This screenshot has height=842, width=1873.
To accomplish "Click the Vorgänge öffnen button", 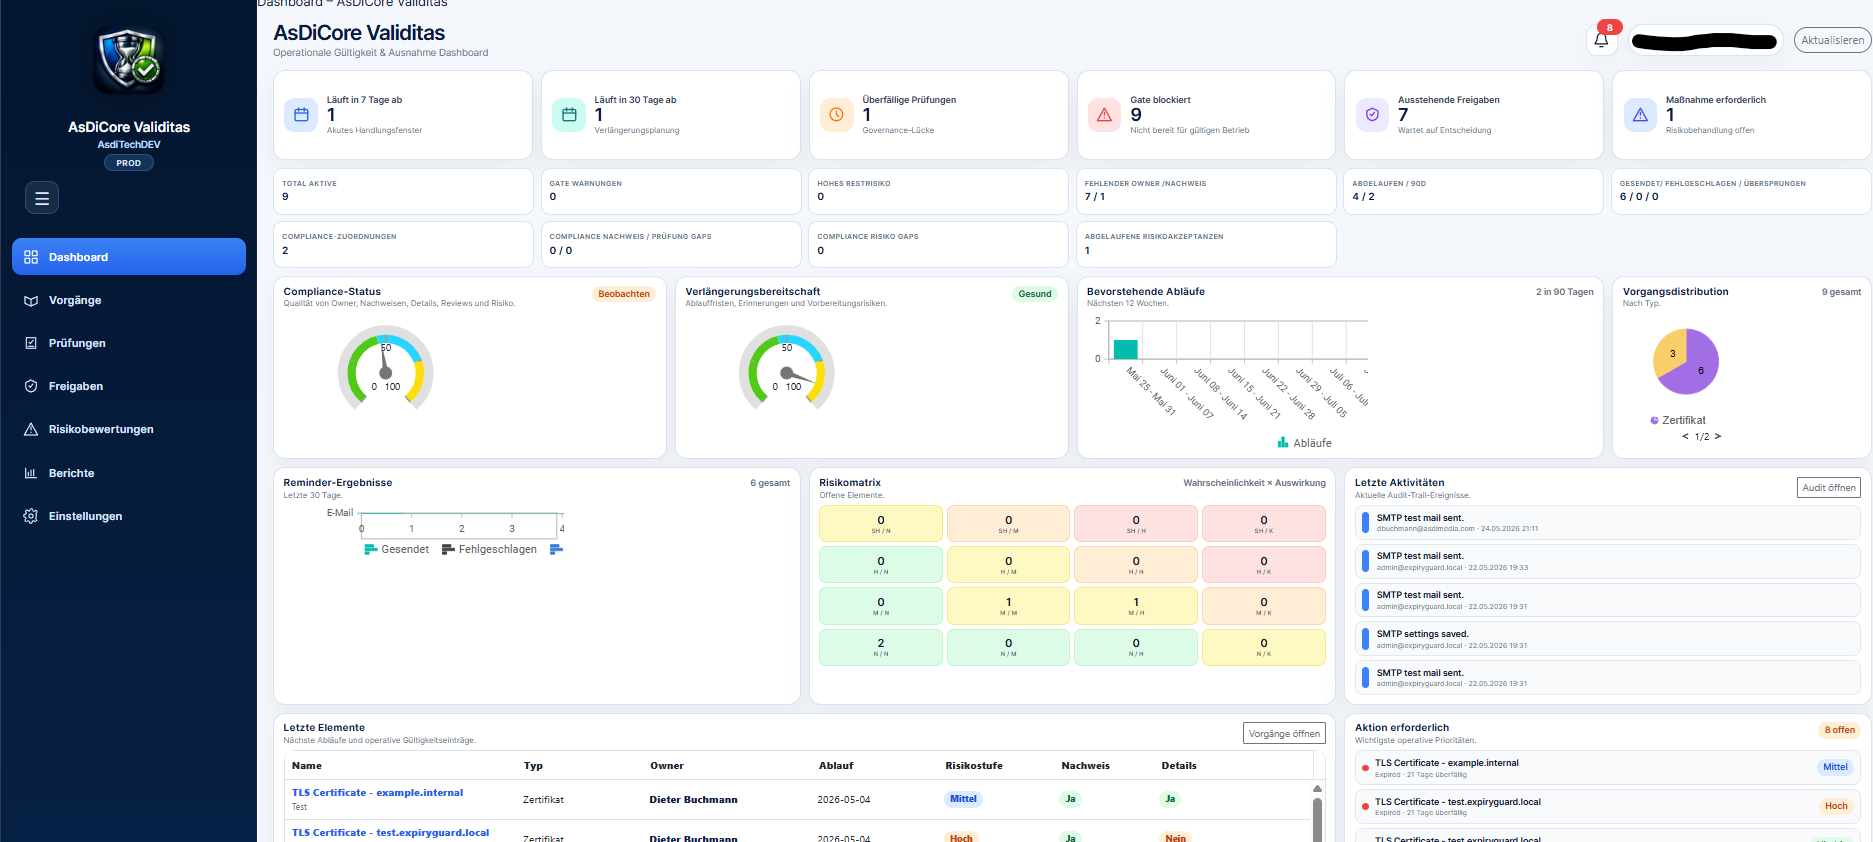I will pos(1284,733).
